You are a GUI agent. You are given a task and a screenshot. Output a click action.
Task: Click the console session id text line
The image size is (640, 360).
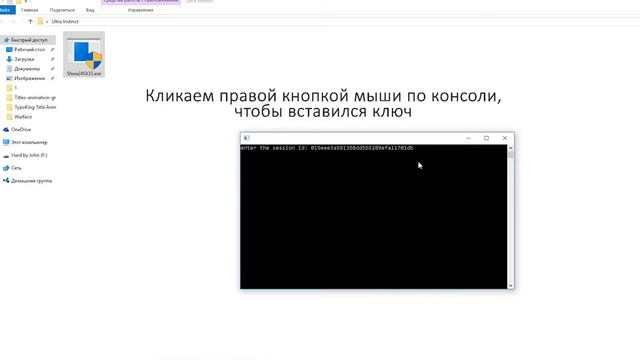coord(327,148)
